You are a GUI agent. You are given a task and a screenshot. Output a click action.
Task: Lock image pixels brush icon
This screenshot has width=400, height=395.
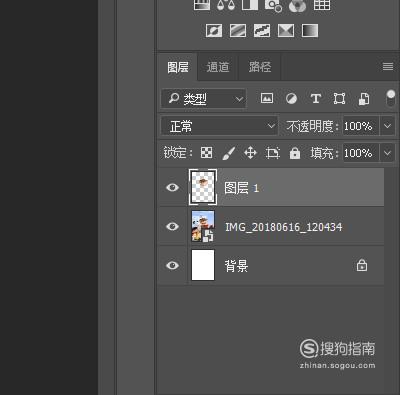coord(229,153)
